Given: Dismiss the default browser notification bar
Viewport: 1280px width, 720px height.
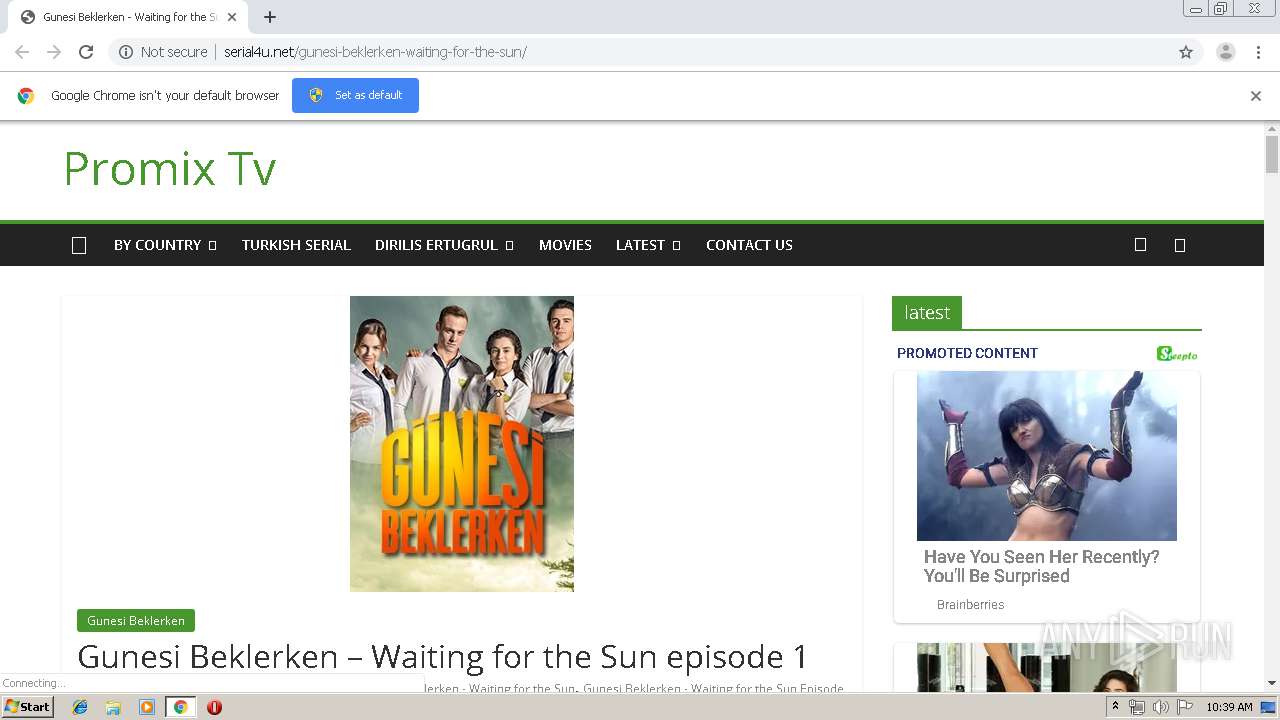Looking at the screenshot, I should (x=1256, y=96).
